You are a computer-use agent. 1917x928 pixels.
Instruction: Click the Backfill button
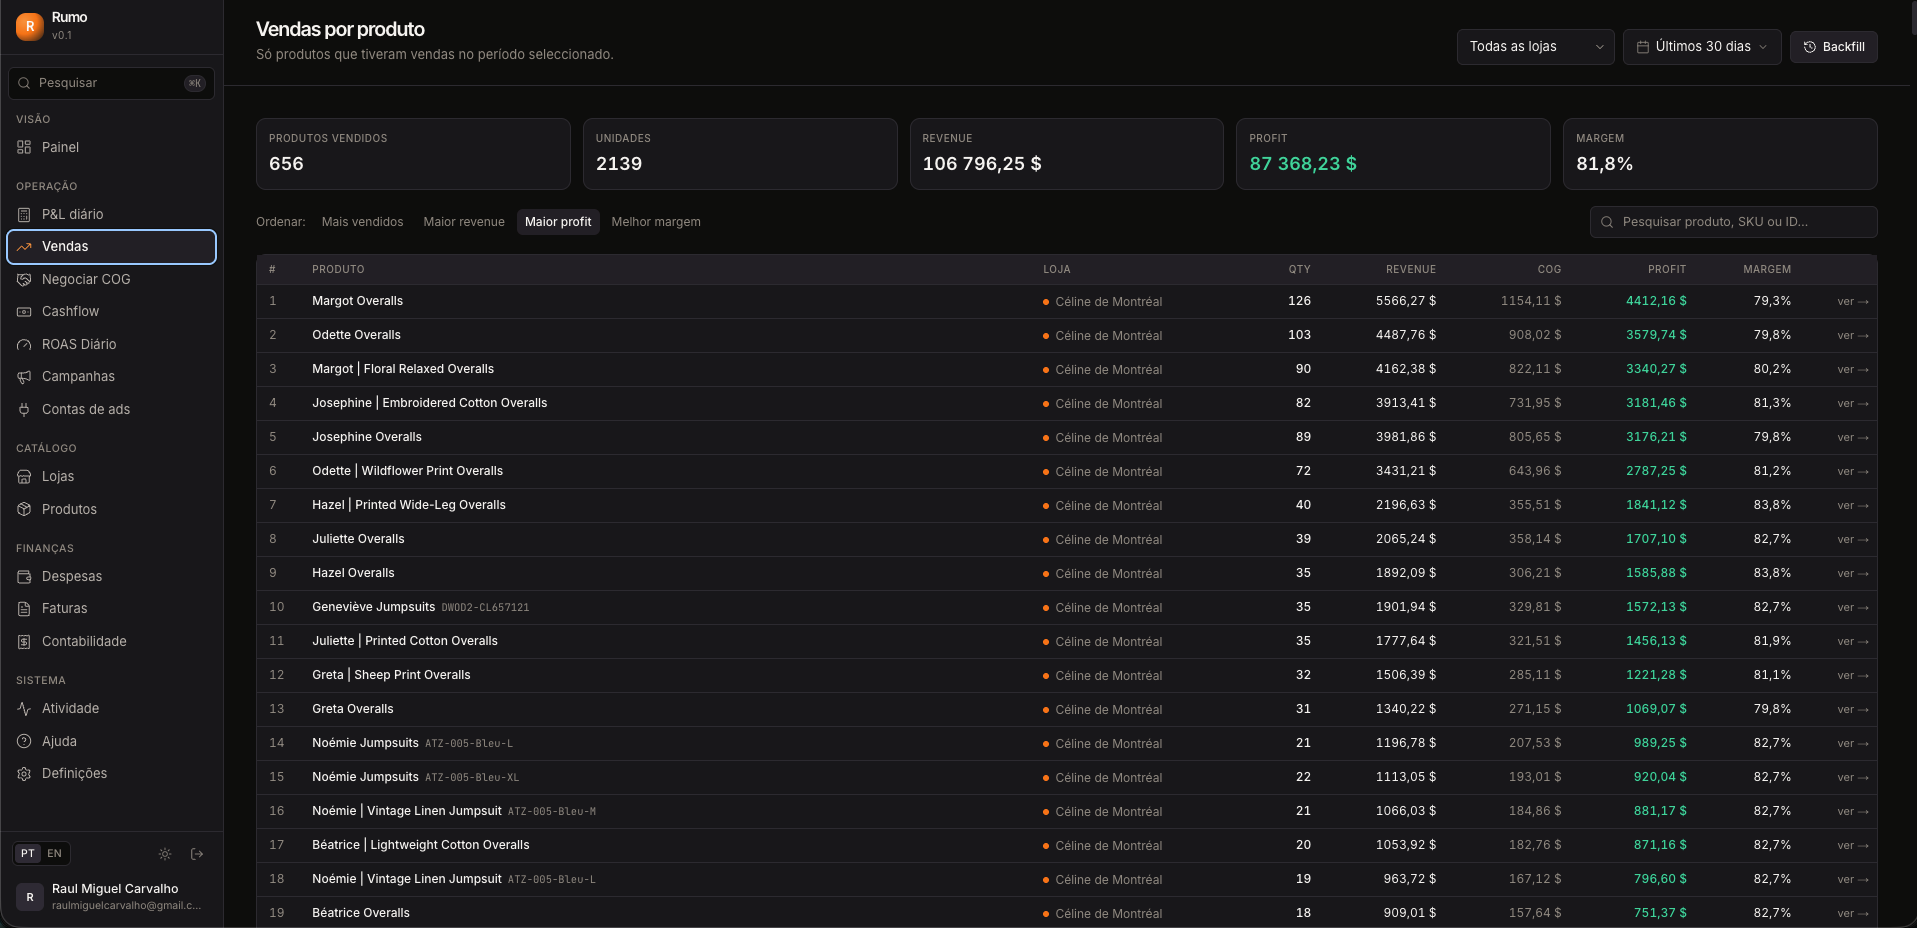click(1833, 47)
